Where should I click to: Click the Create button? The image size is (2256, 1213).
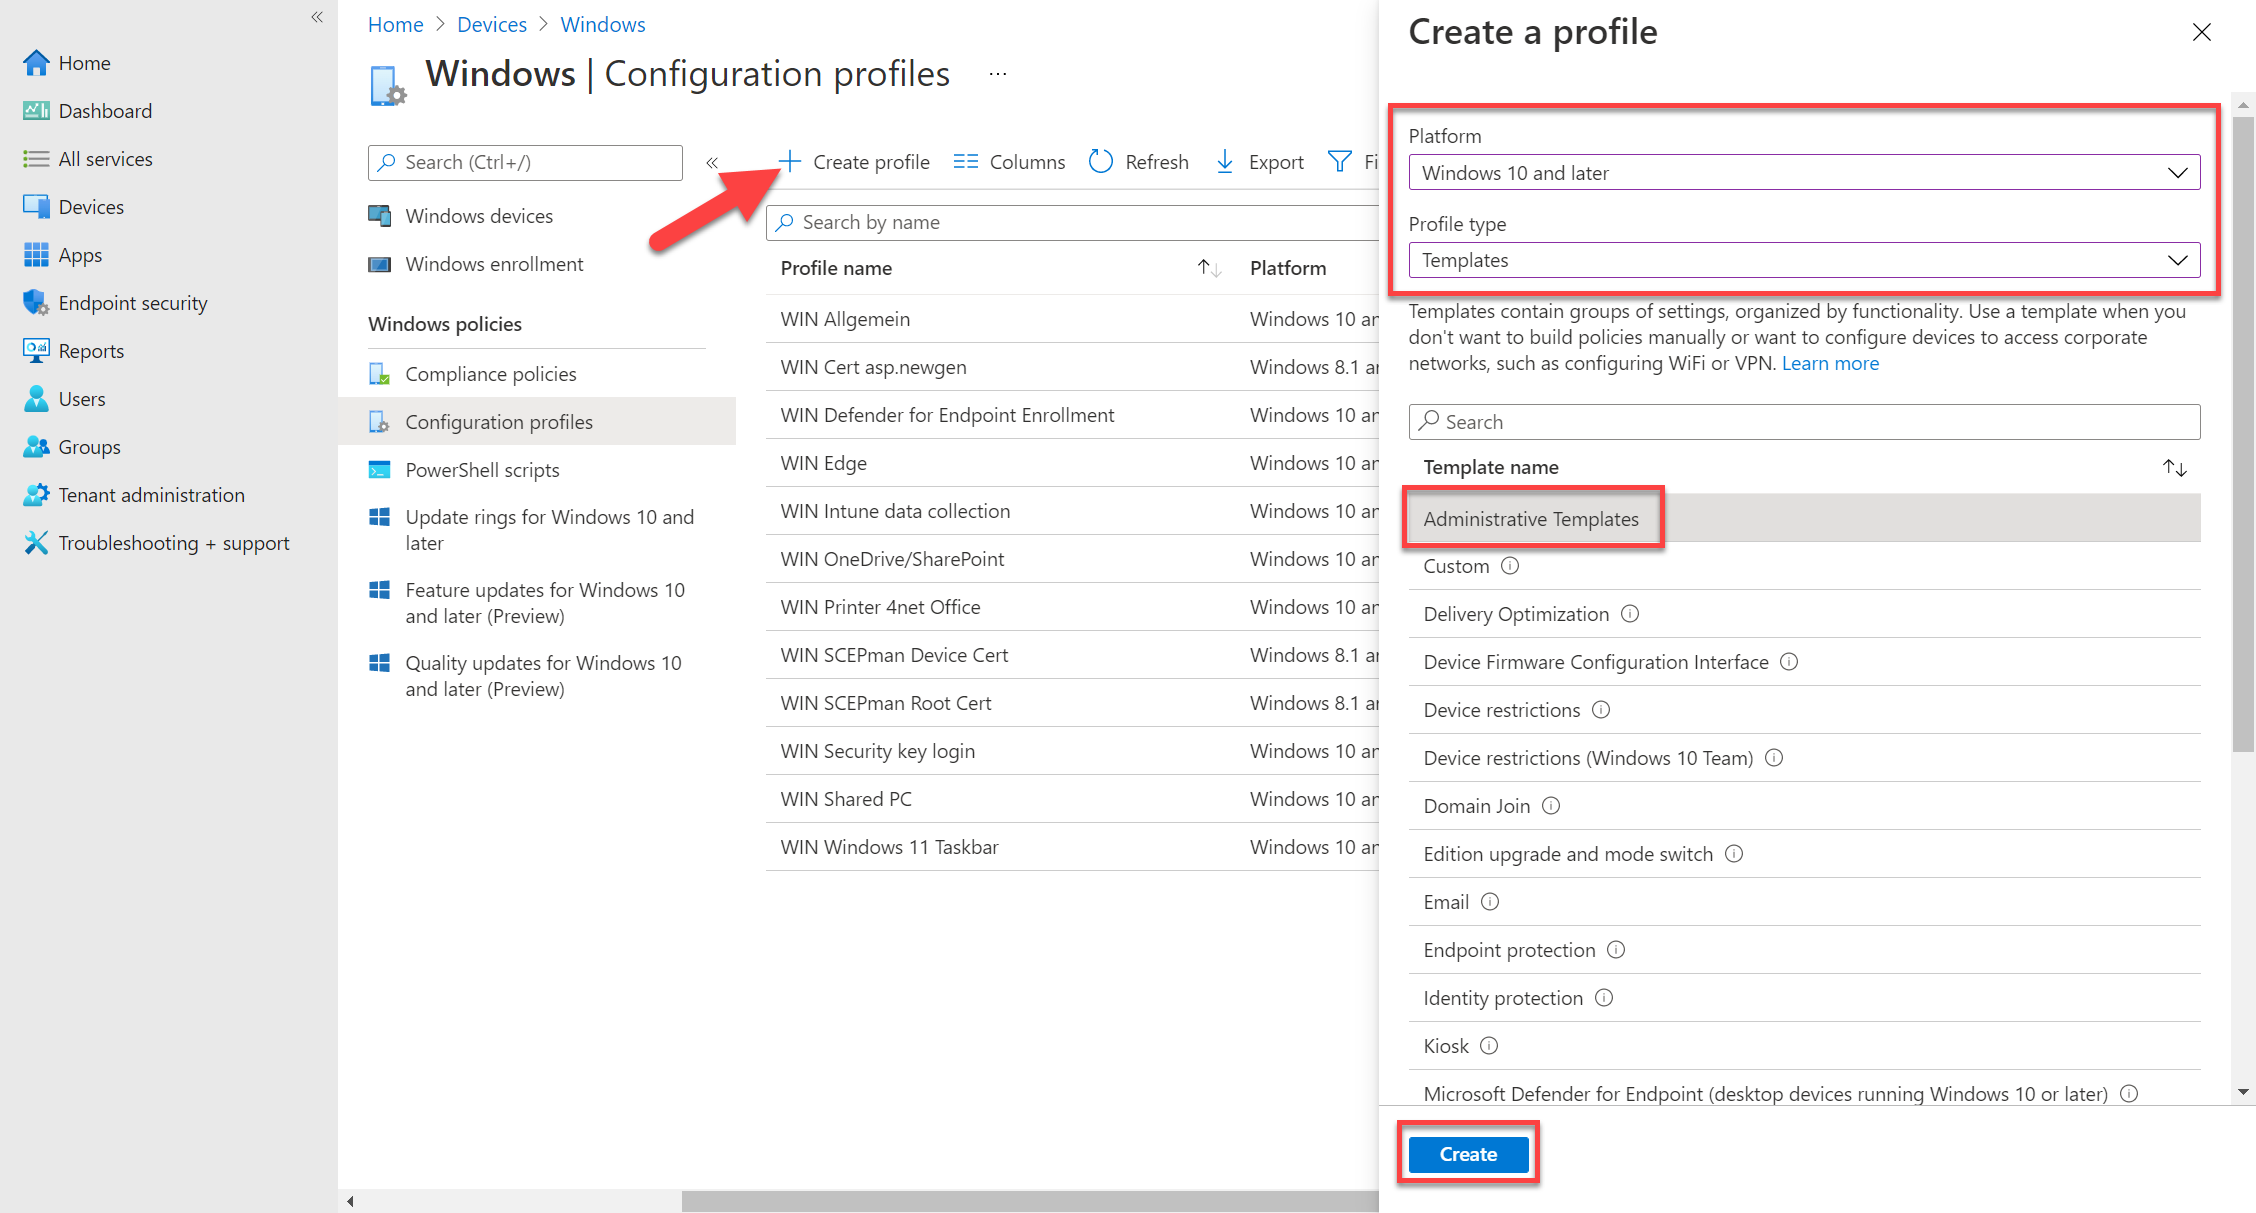[1467, 1153]
